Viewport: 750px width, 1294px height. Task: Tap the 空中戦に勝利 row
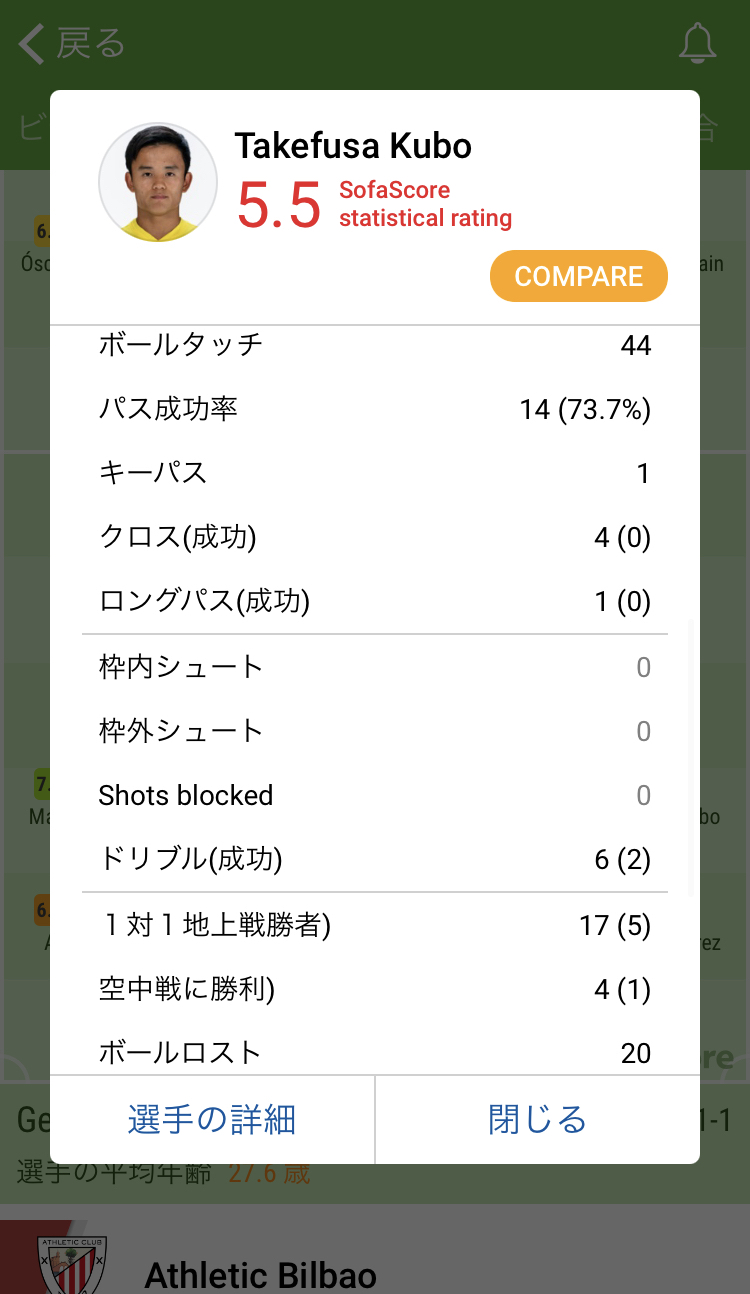pyautogui.click(x=374, y=990)
